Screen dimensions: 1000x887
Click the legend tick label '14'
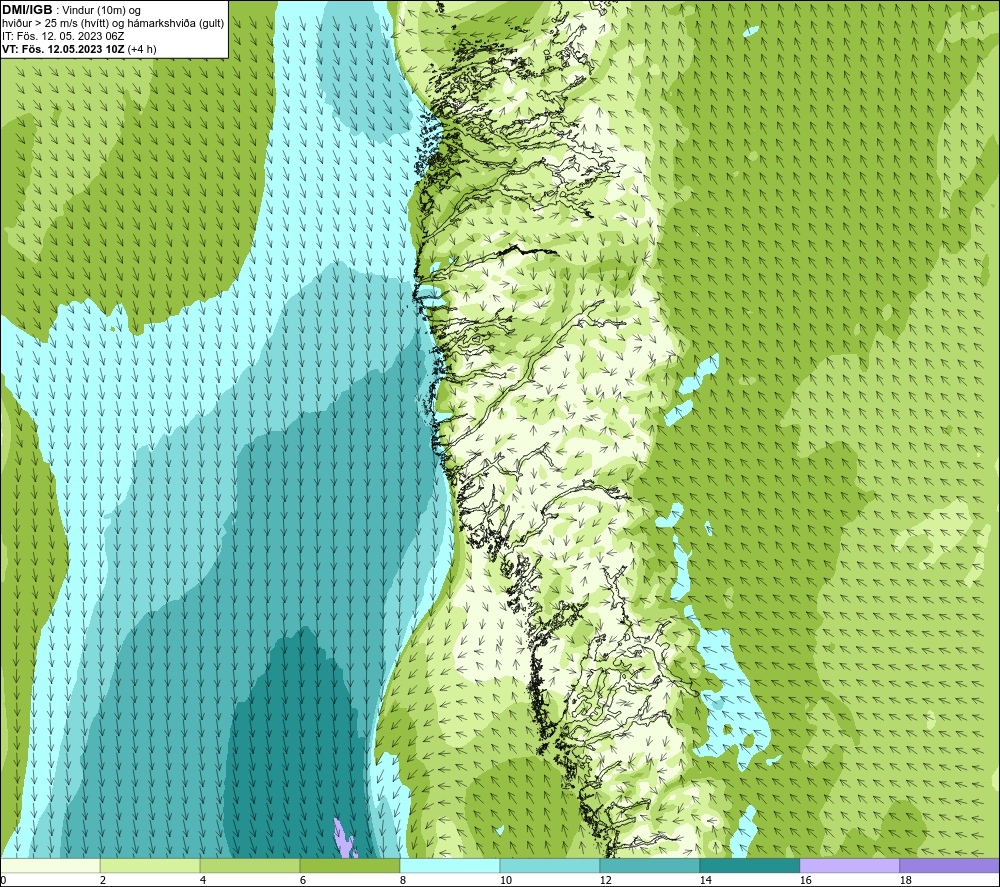pyautogui.click(x=705, y=880)
